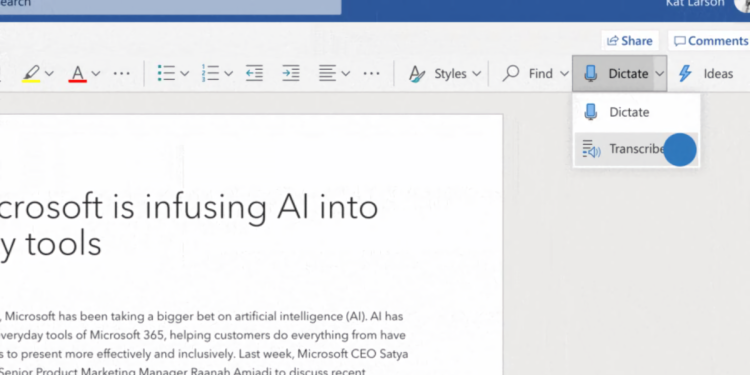Viewport: 750px width, 375px height.
Task: Click the words 'Last week, Microsoft CEO Satya'
Action: [323, 354]
